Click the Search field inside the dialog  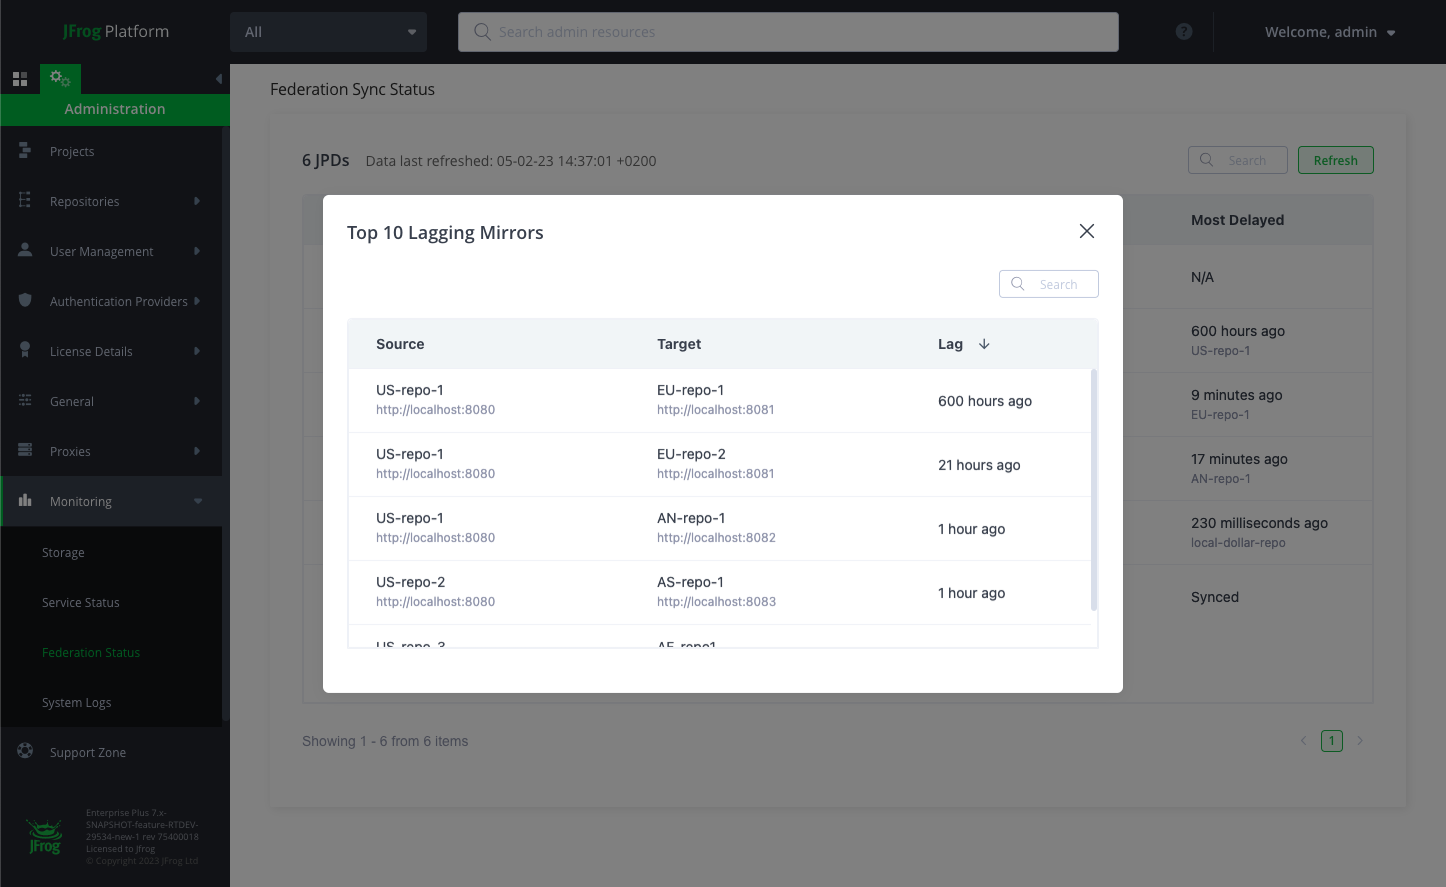coord(1049,284)
